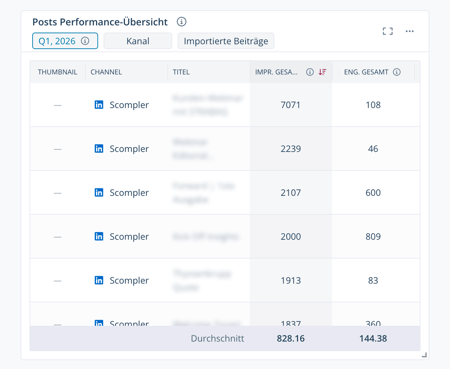Screen dimensions: 450x369
Task: Click average engagement value 144.38
Action: click(373, 338)
